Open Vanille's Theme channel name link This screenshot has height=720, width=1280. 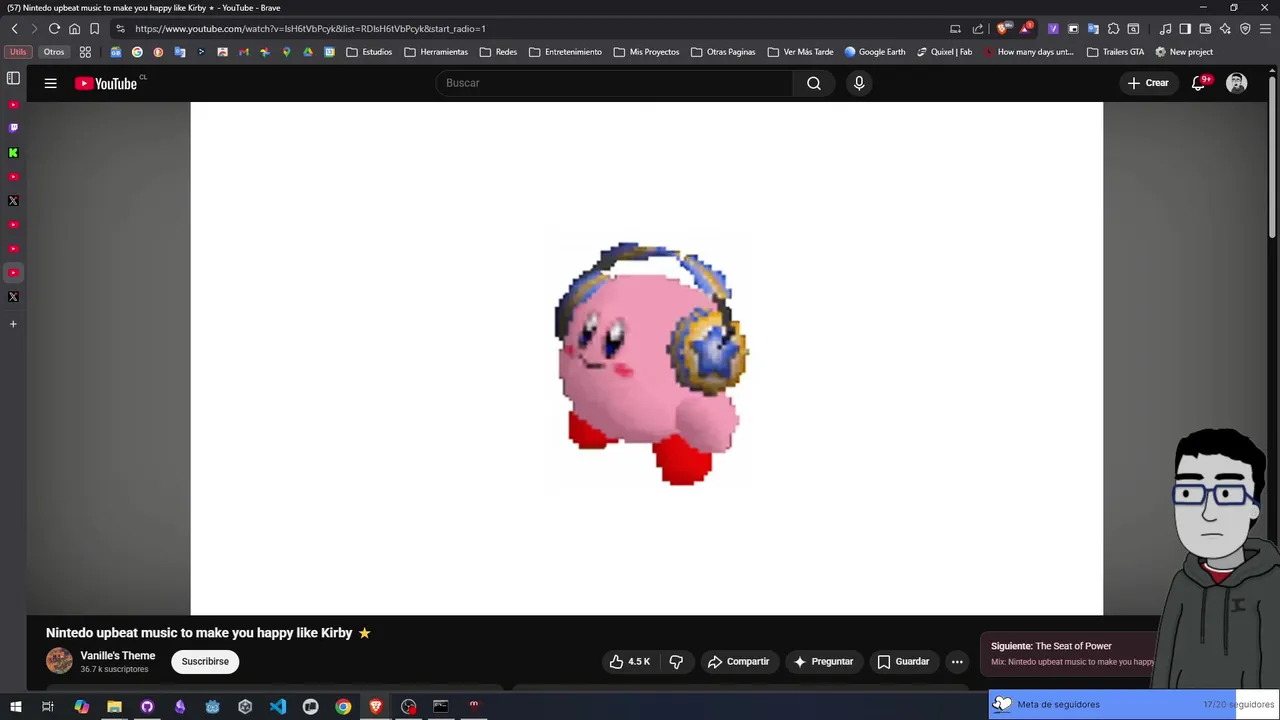[117, 656]
